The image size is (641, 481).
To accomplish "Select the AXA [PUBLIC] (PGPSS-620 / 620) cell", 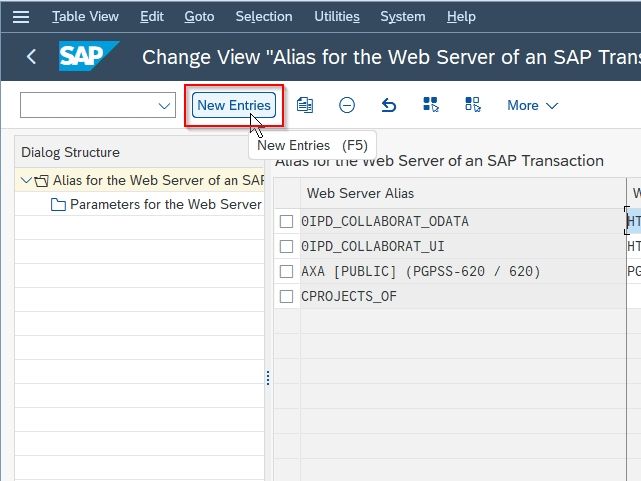I will (462, 271).
